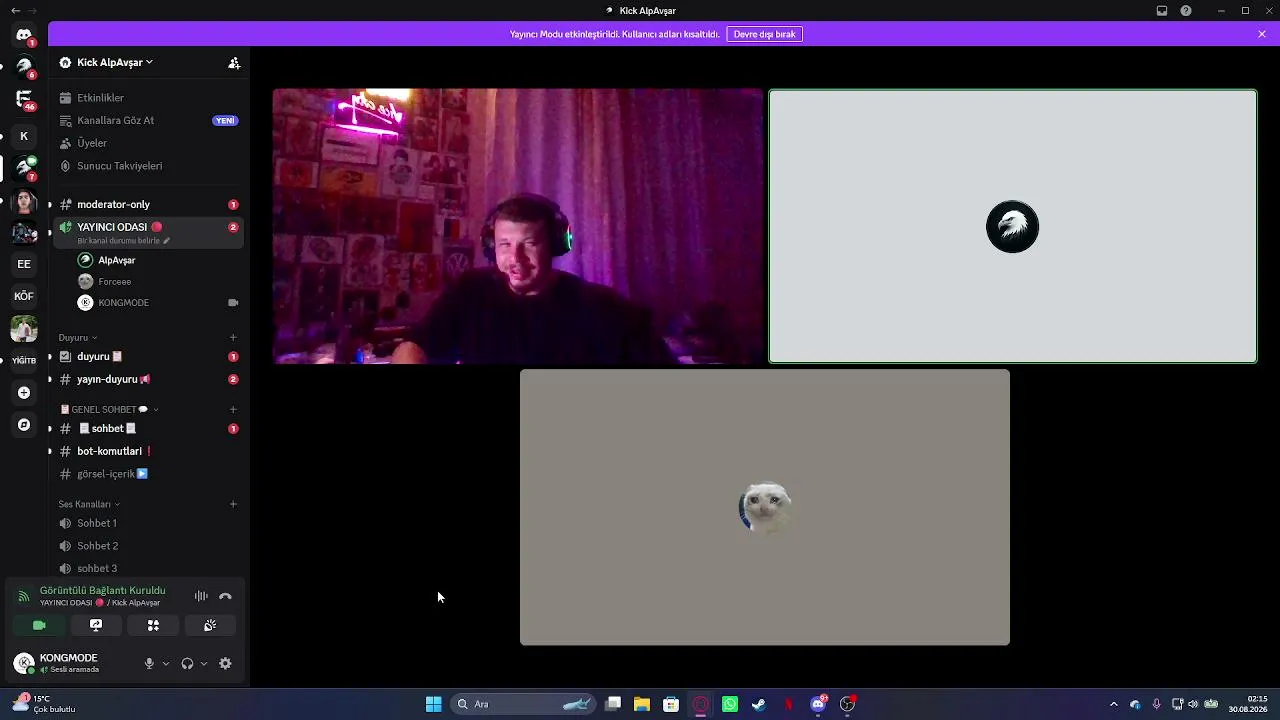Collapse the Duyuru category
The height and width of the screenshot is (720, 1280).
click(78, 338)
